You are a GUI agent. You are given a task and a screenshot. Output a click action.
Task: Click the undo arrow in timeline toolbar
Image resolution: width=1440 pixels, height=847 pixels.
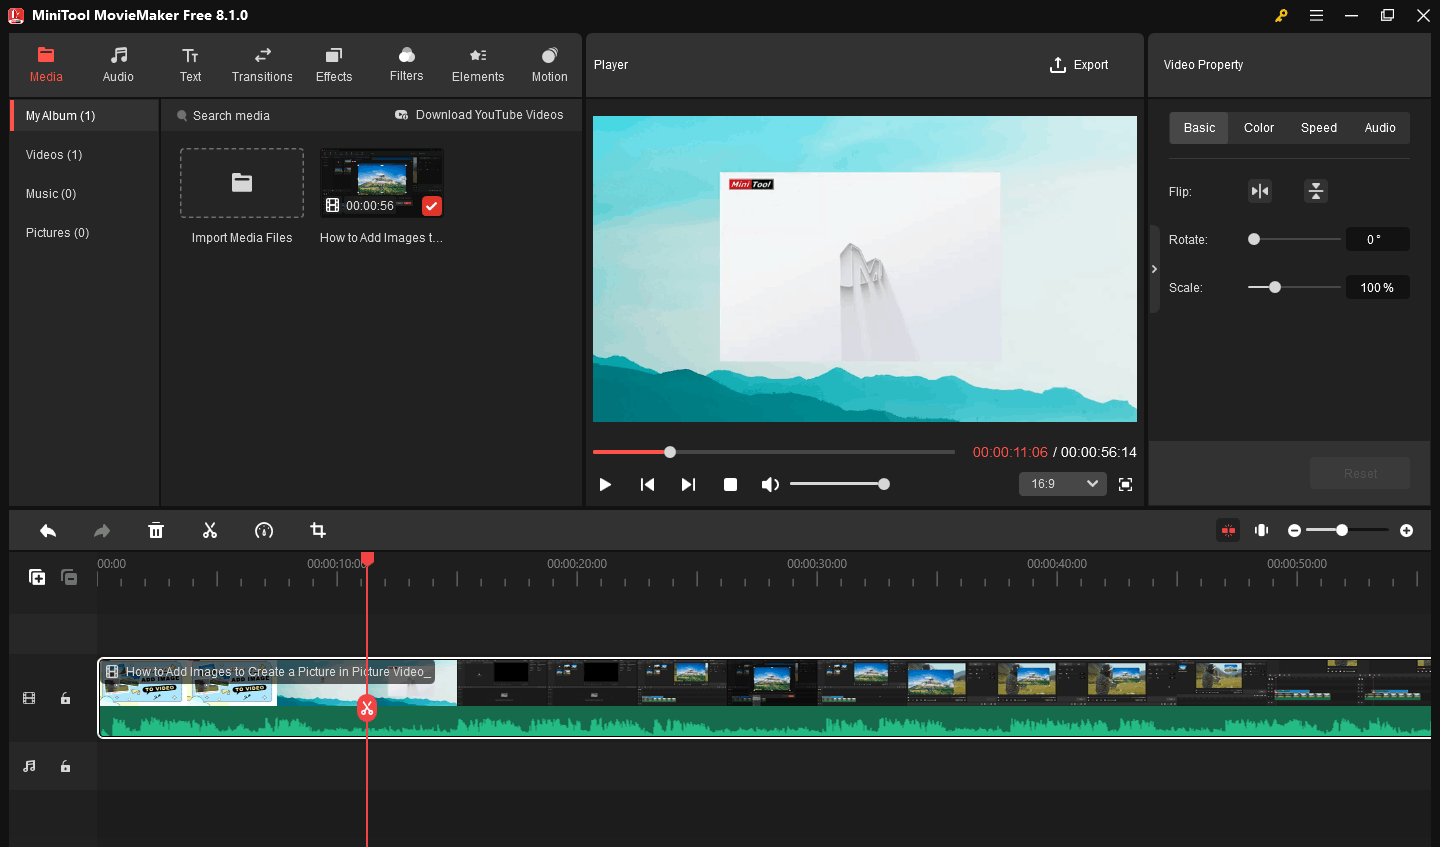[x=48, y=531]
